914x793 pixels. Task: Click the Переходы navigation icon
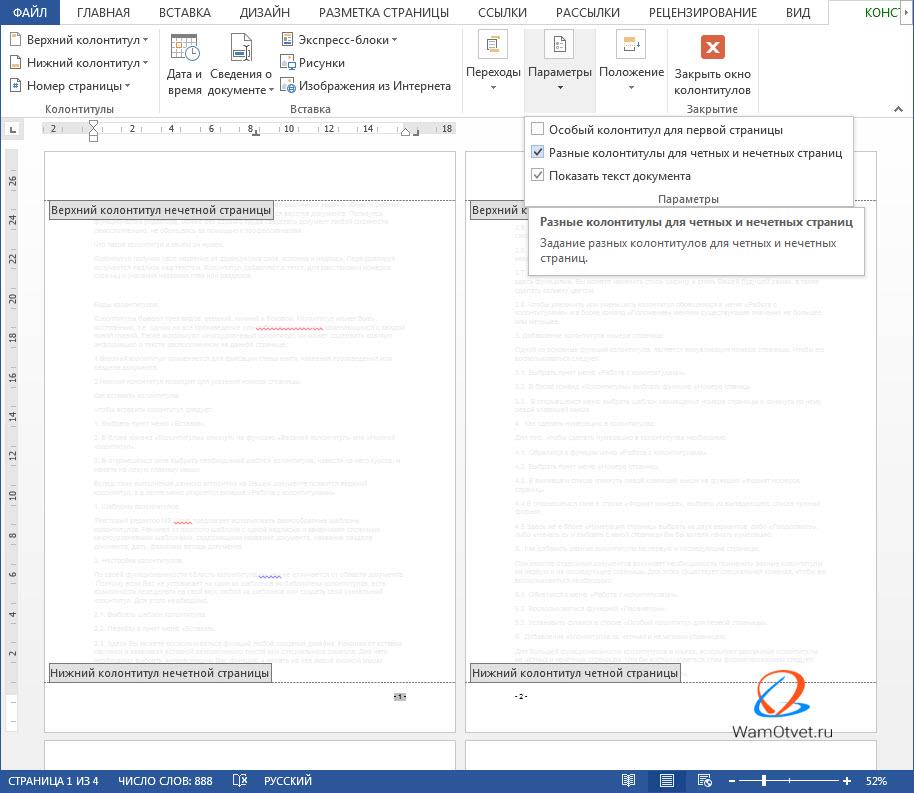493,45
